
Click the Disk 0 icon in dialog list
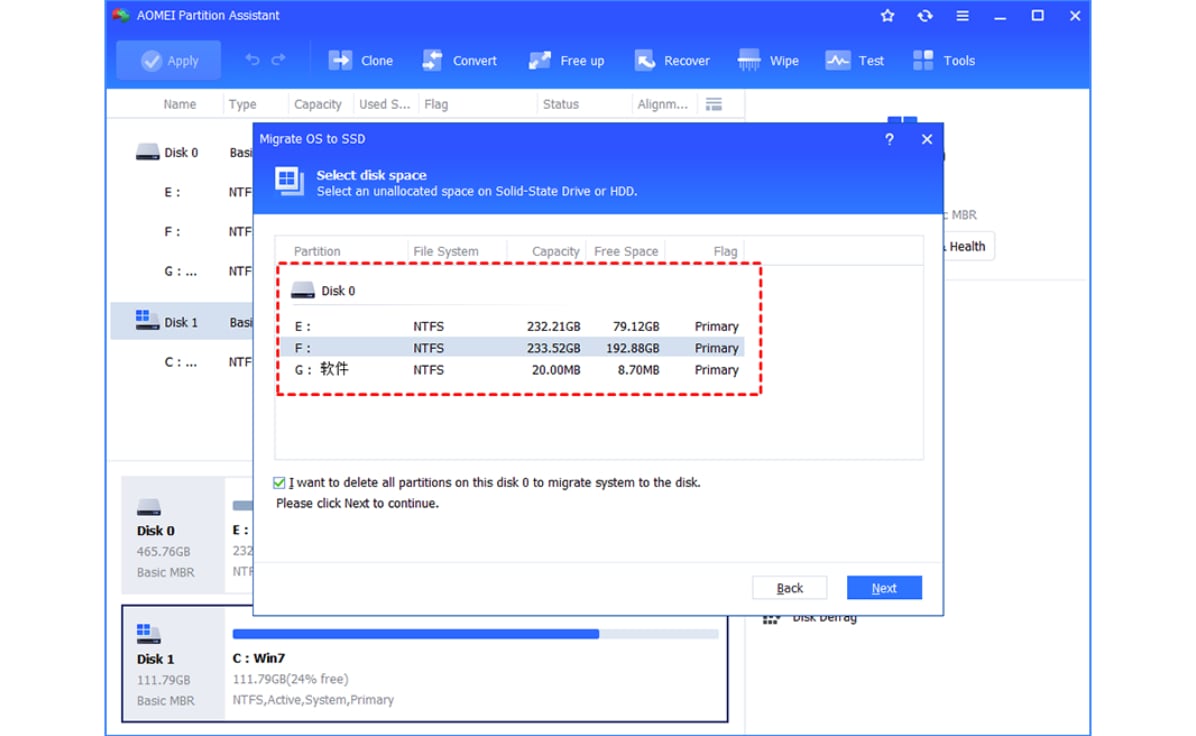pyautogui.click(x=303, y=291)
